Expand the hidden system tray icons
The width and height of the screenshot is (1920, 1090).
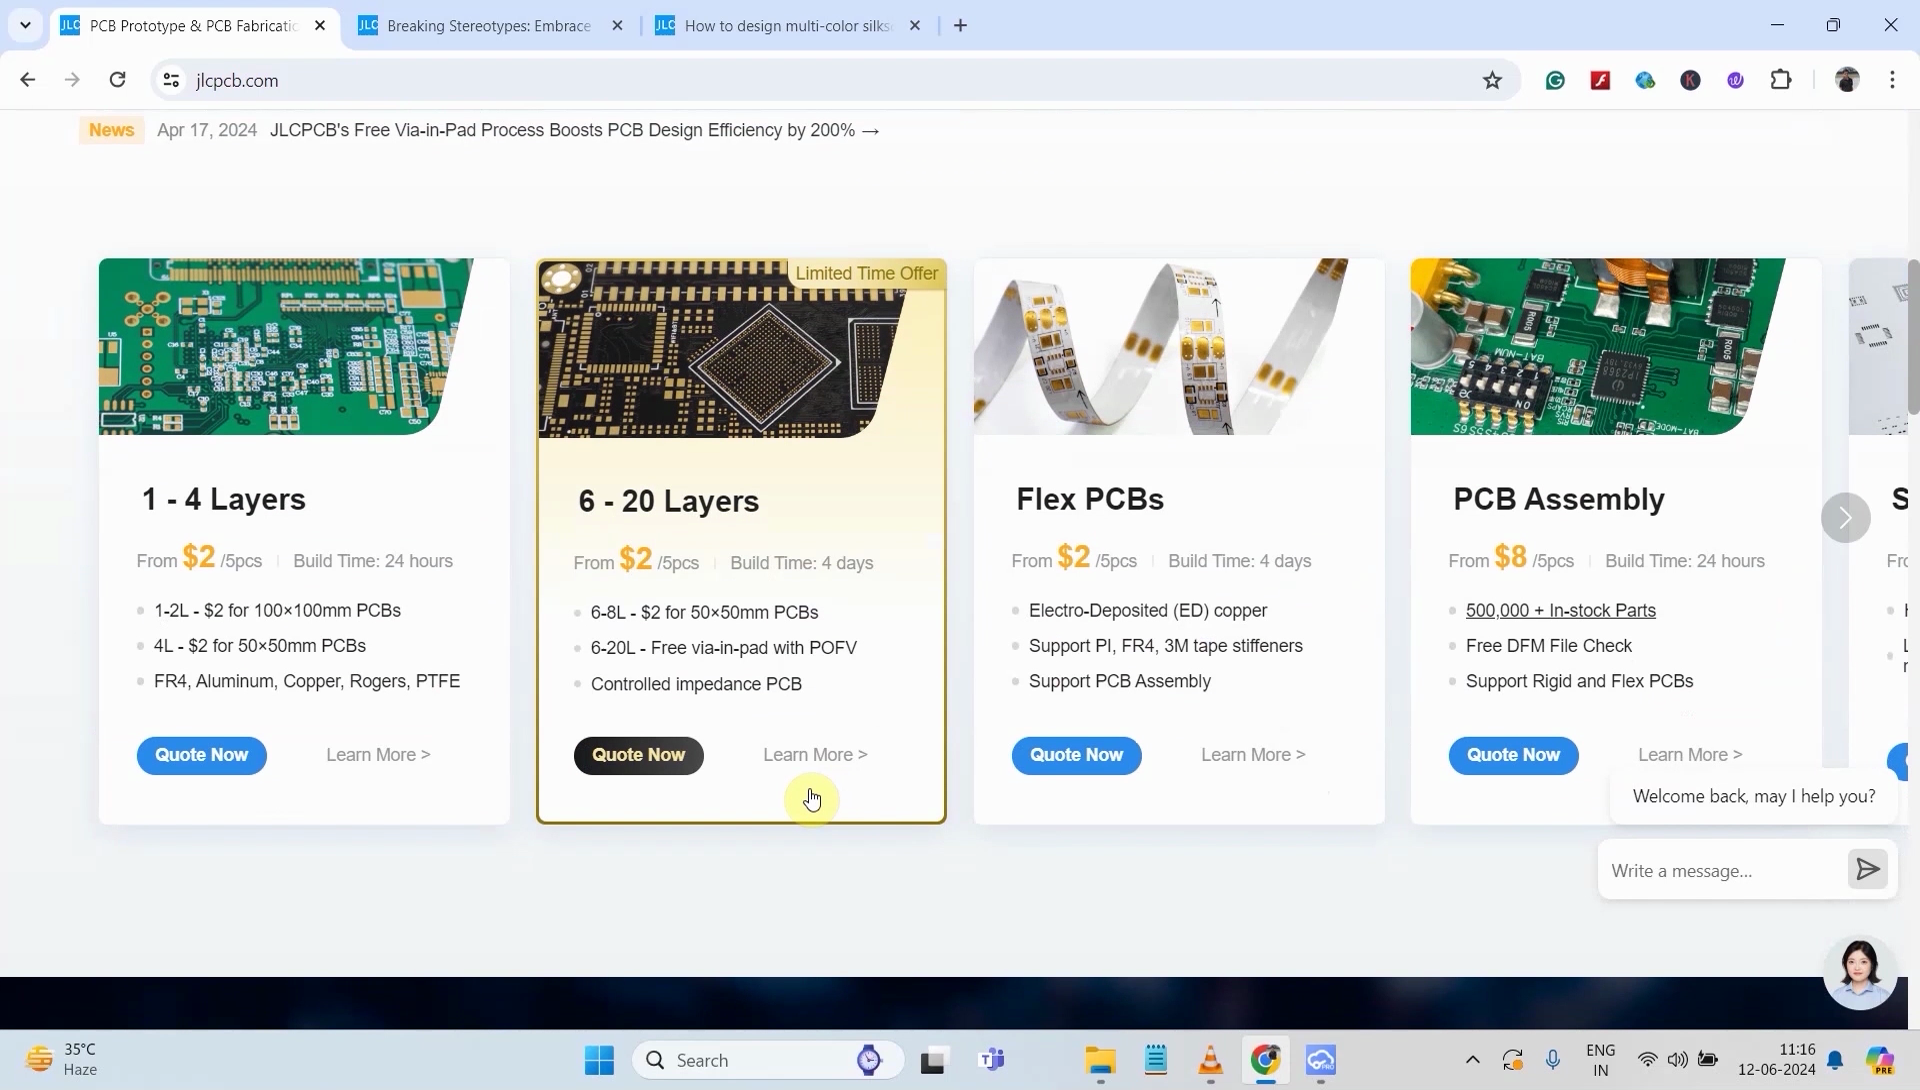(1472, 1060)
